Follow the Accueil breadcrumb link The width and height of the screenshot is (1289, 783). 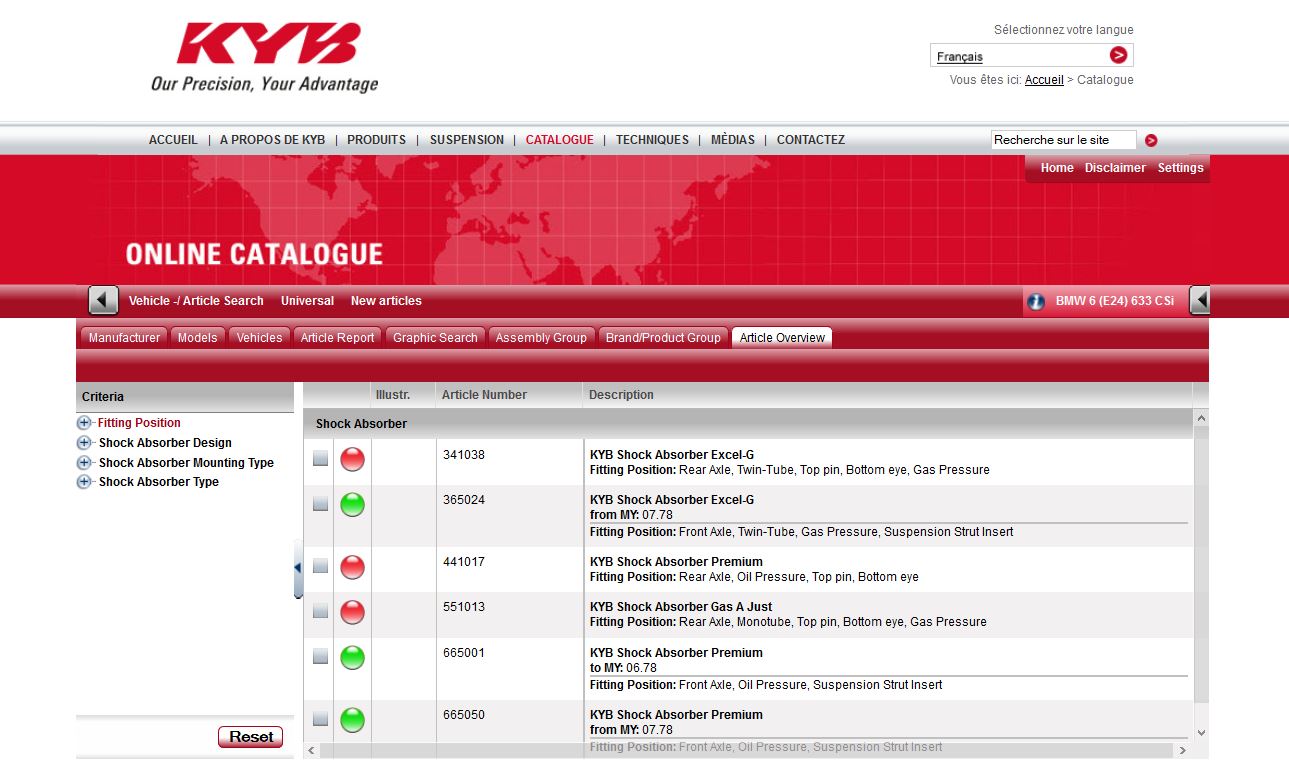(1044, 80)
